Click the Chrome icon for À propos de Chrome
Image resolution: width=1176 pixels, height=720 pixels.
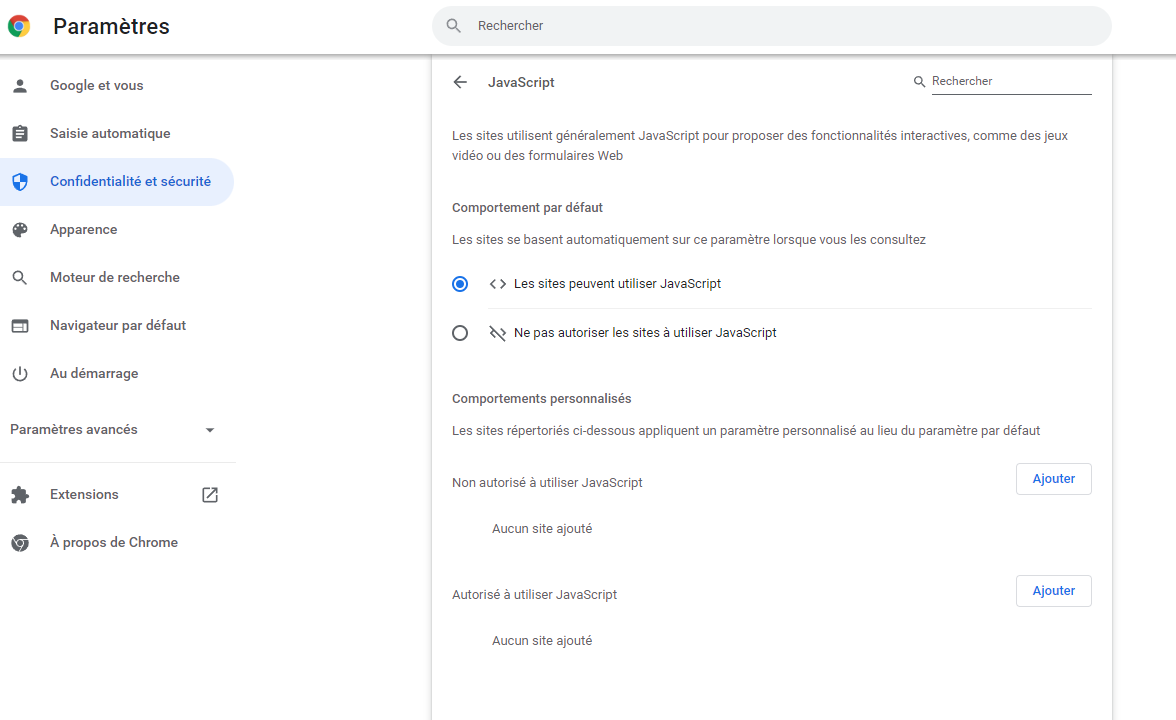point(20,543)
